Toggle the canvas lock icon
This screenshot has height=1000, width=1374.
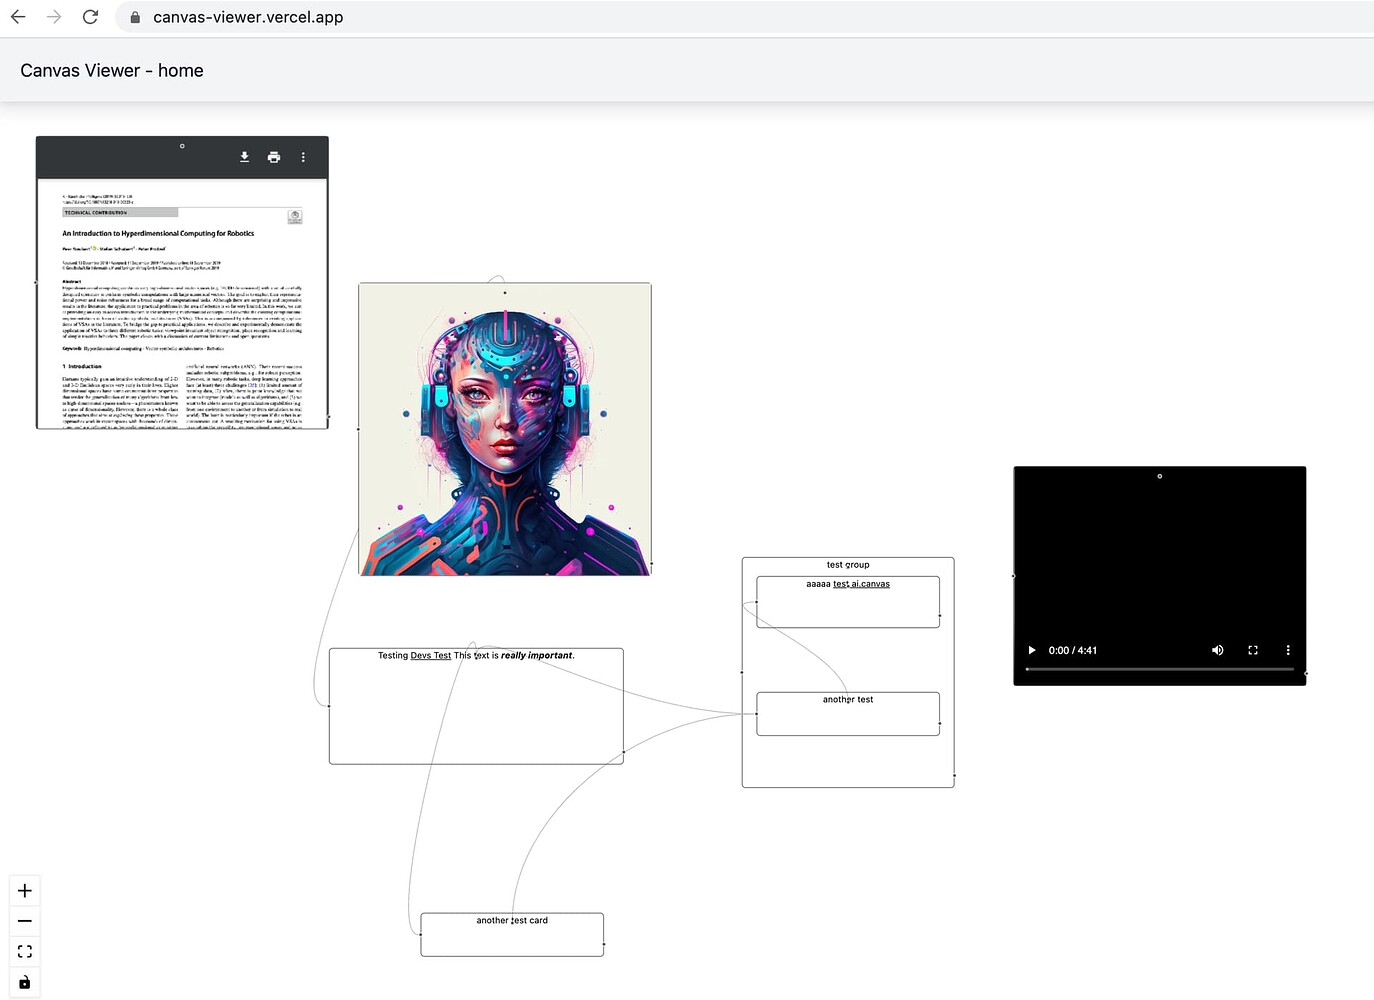click(x=25, y=982)
